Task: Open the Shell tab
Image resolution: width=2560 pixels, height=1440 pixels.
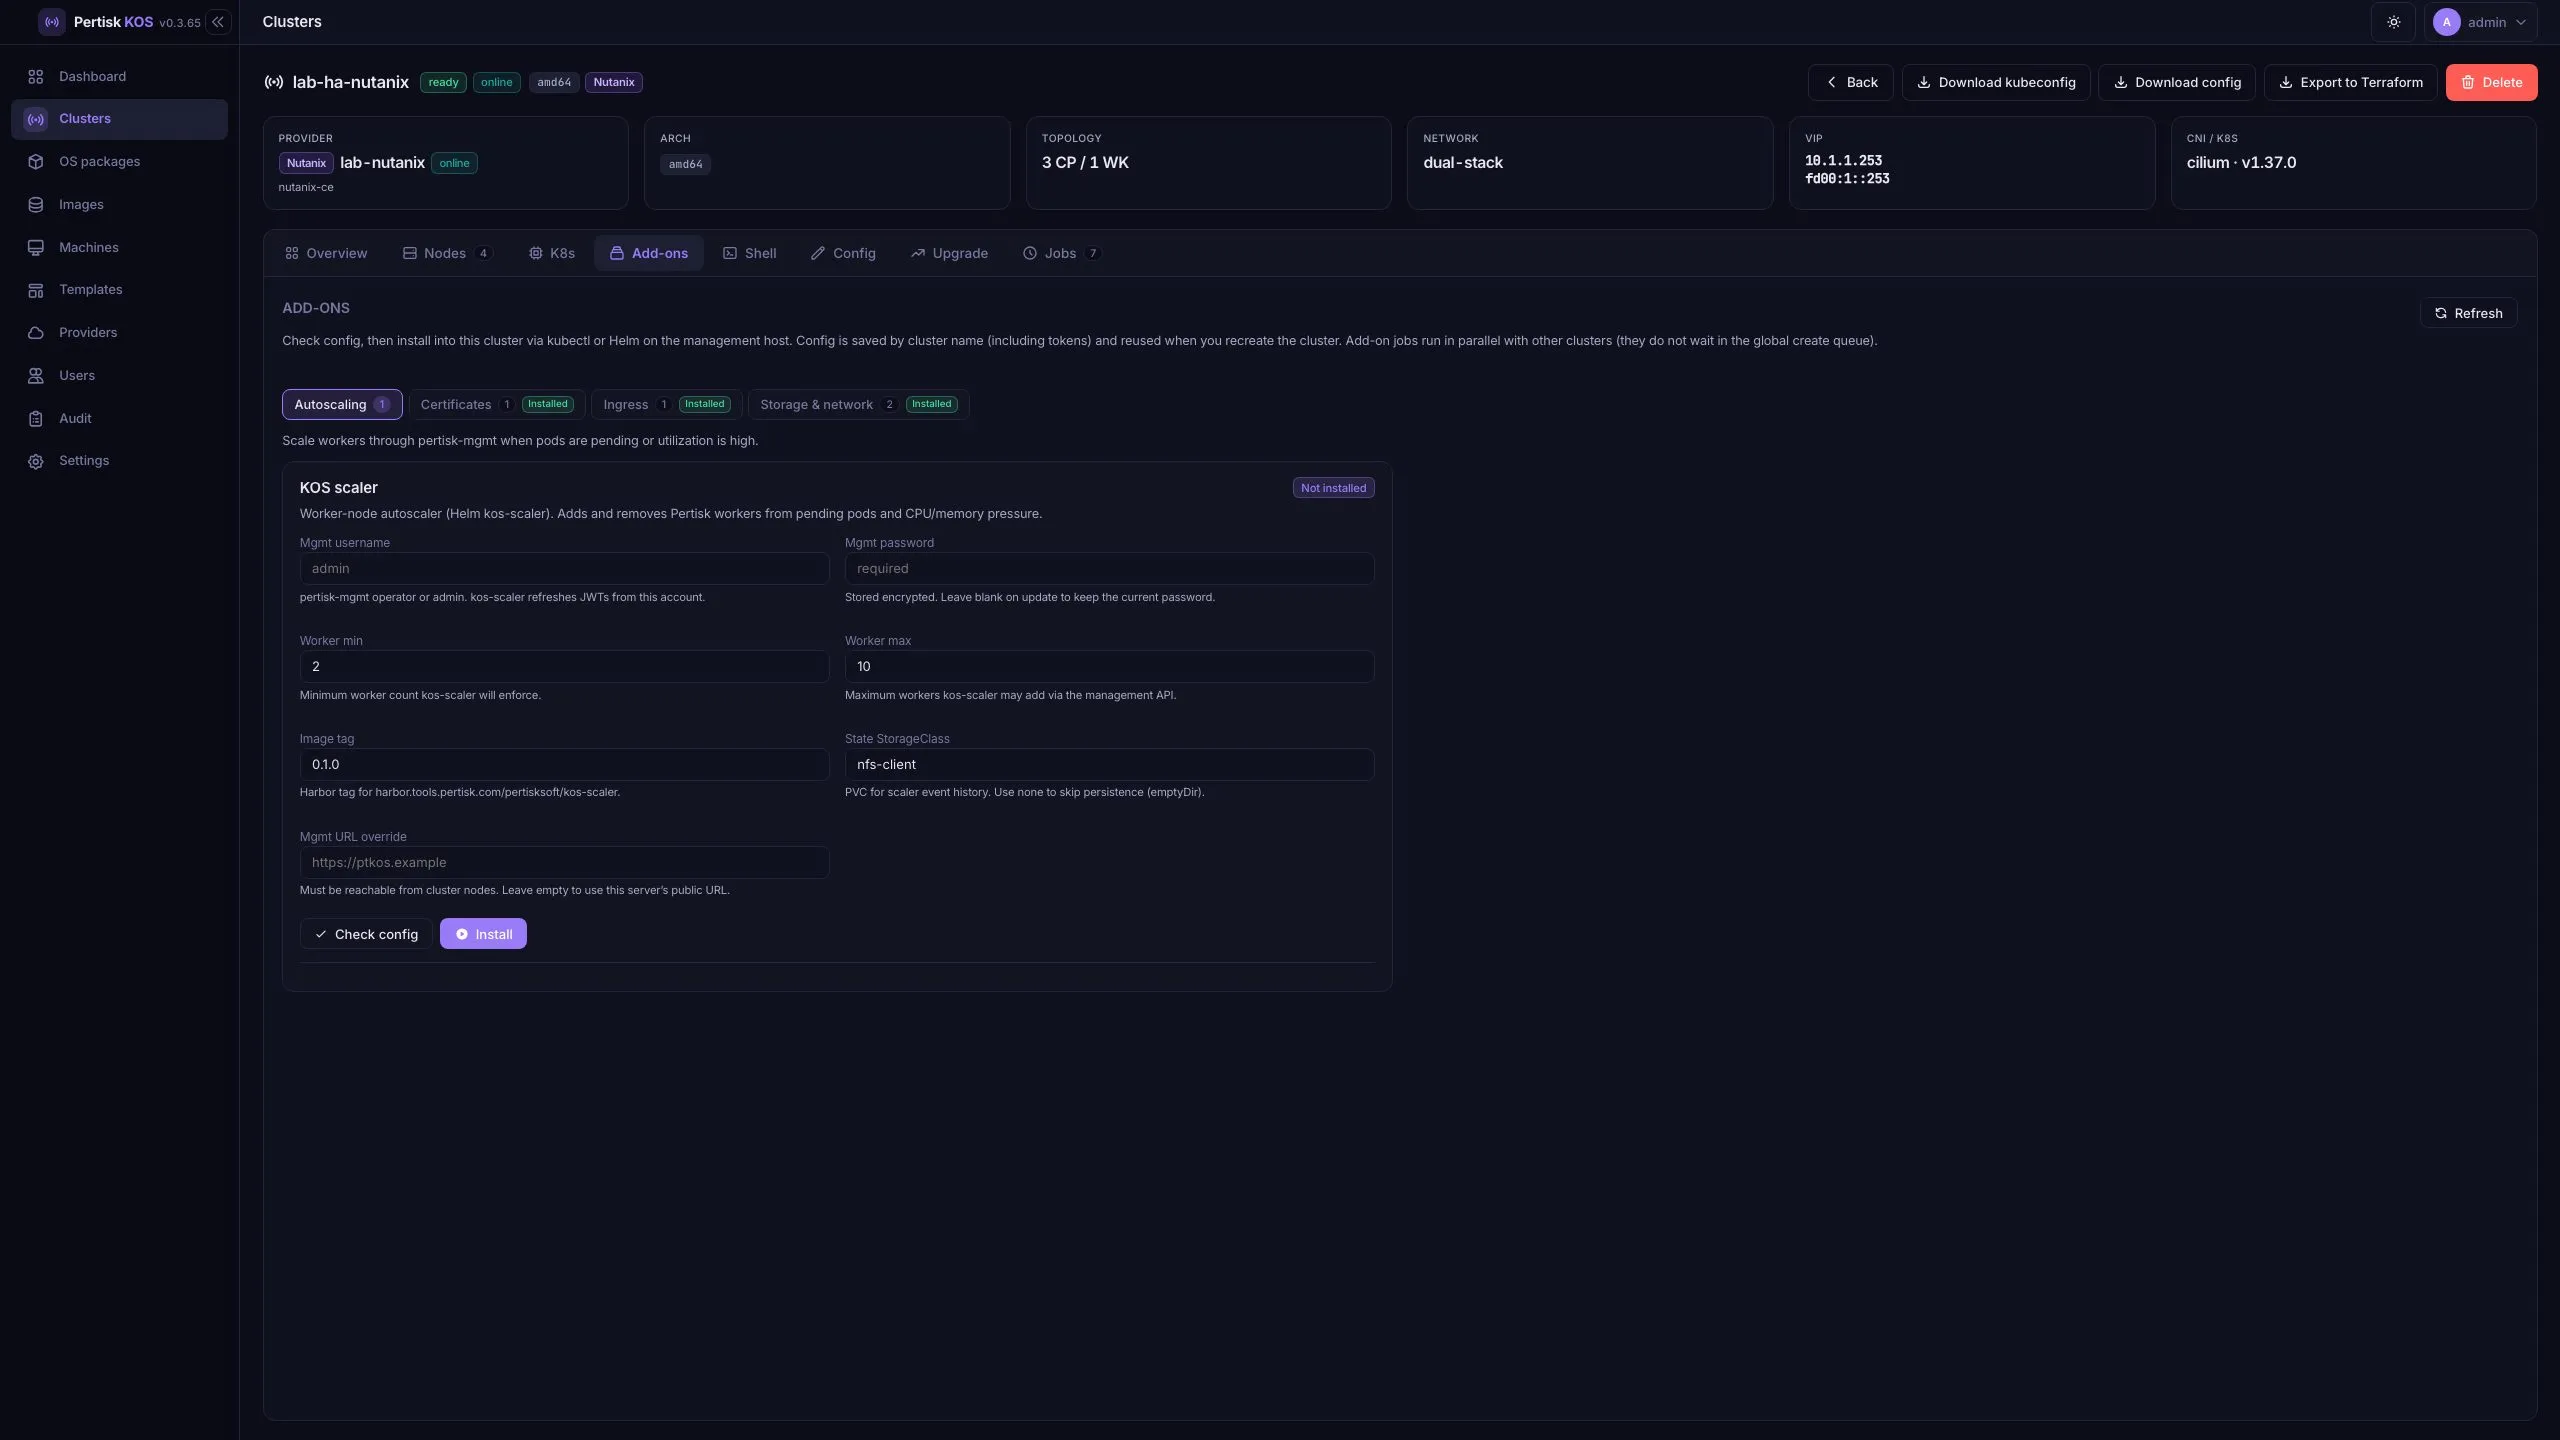Action: coord(750,253)
